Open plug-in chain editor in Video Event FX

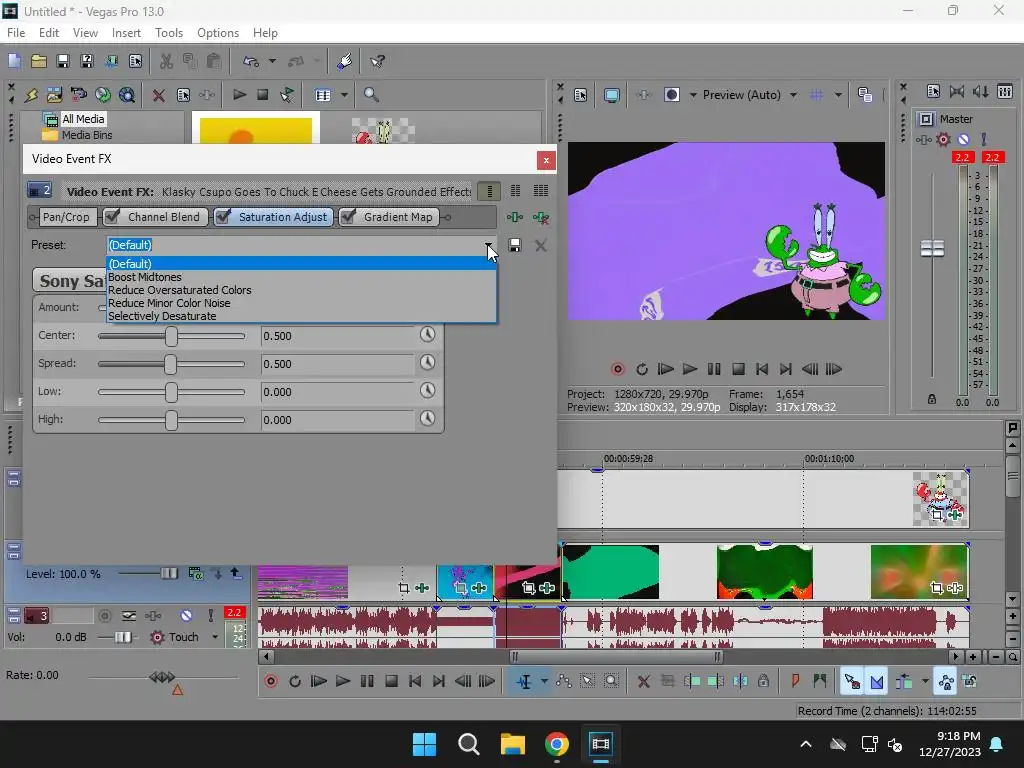coord(515,217)
